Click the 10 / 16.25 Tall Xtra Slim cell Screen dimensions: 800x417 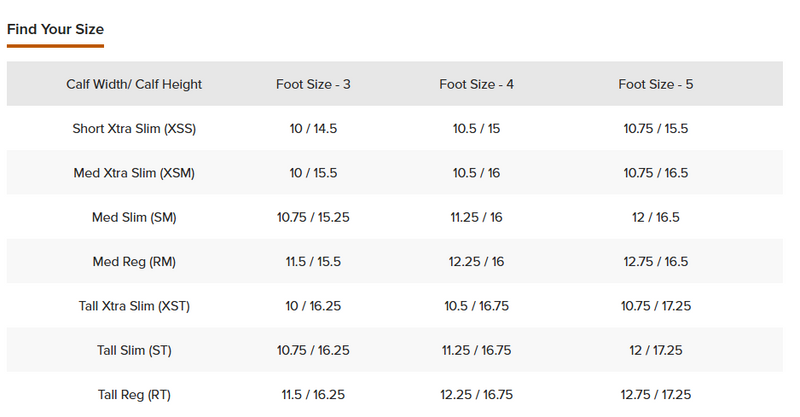click(313, 306)
